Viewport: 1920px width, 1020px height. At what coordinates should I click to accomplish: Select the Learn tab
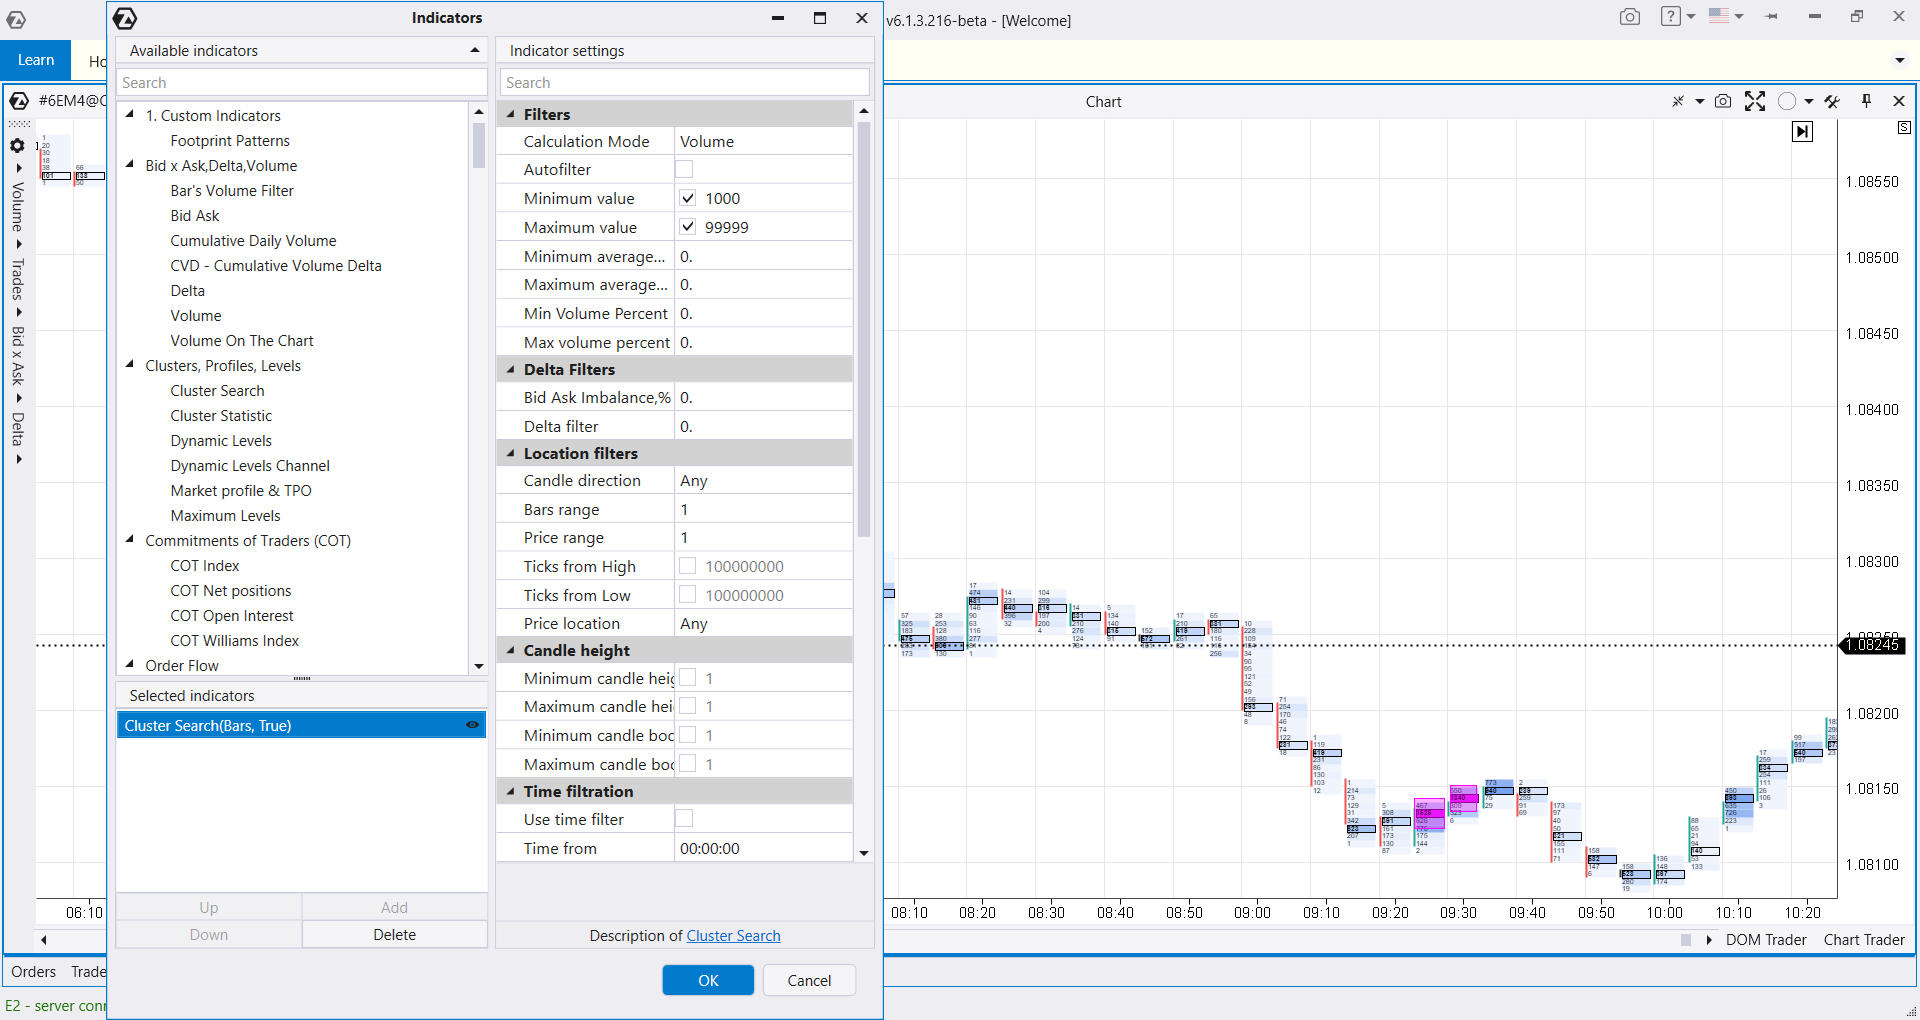(36, 60)
